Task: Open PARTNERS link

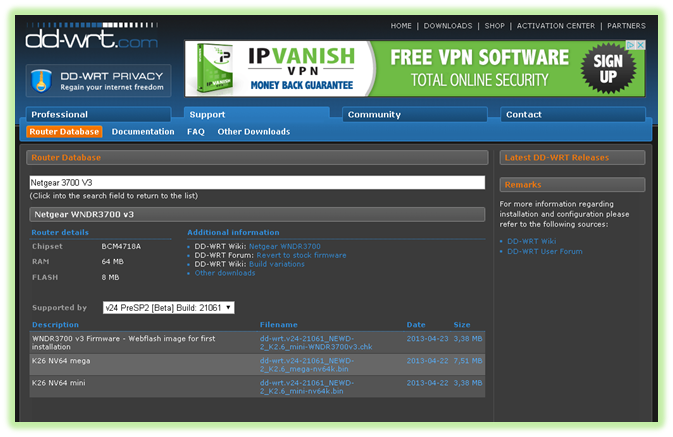Action: (x=626, y=26)
